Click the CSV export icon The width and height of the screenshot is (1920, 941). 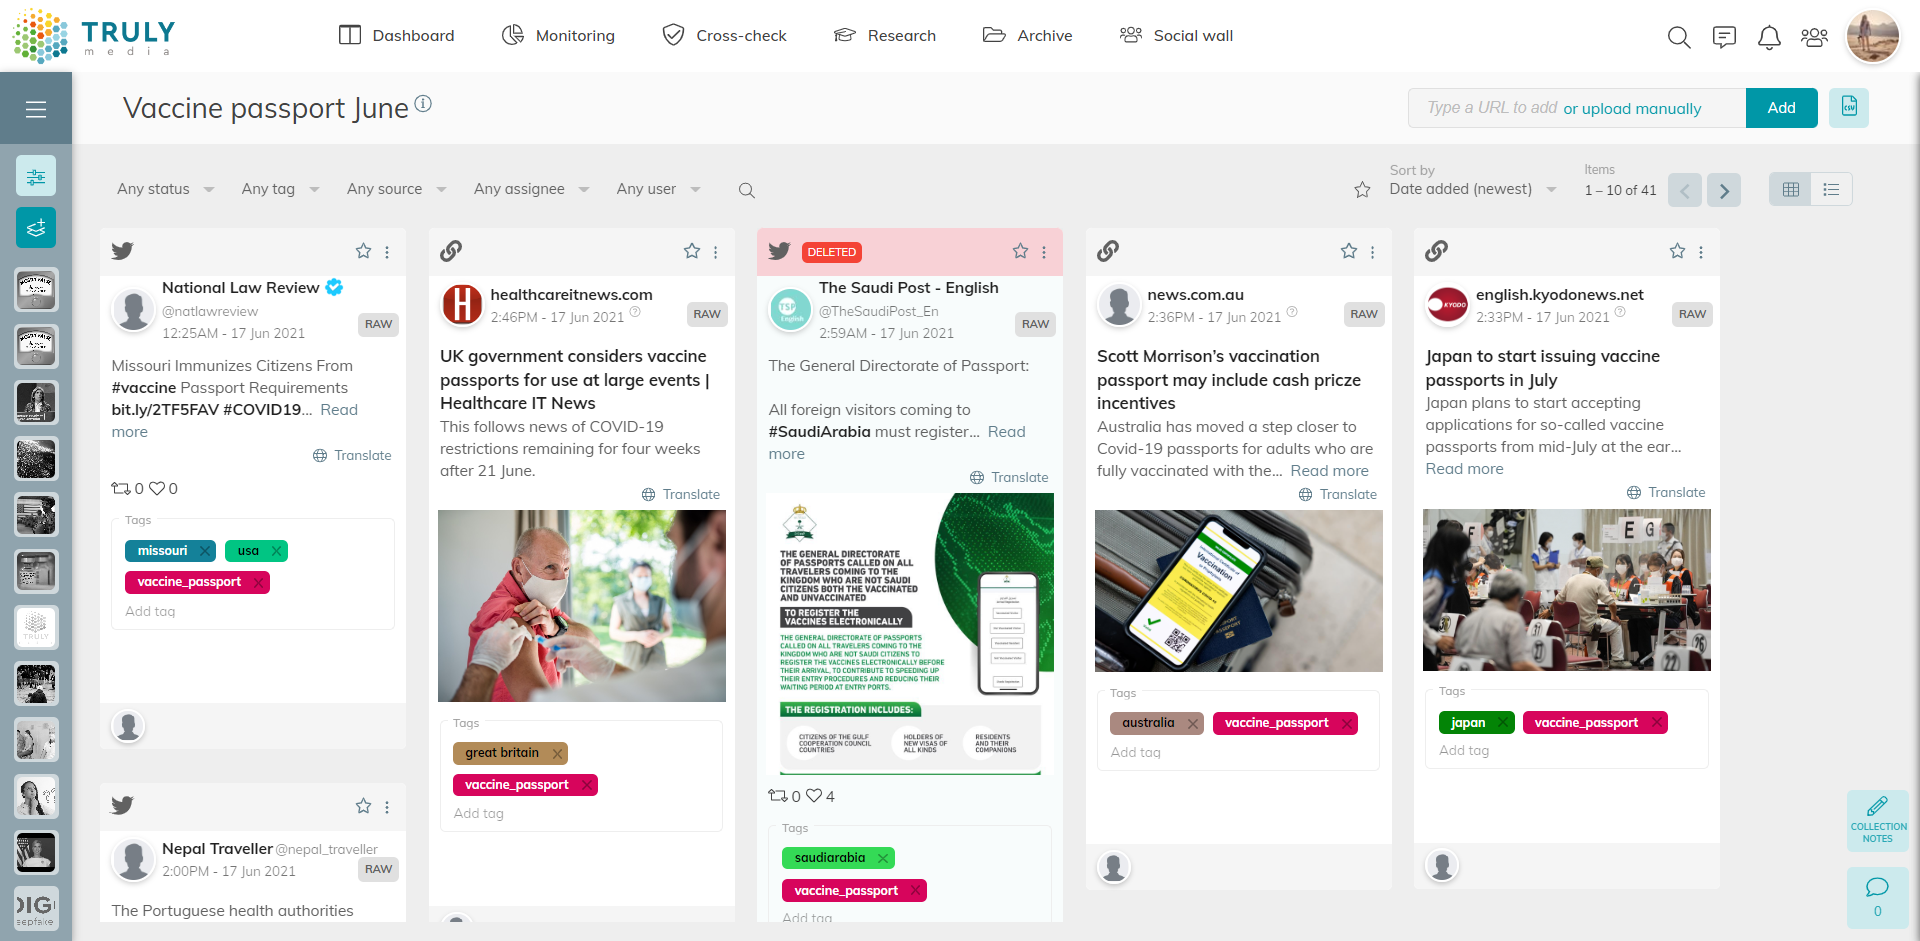pyautogui.click(x=1849, y=107)
